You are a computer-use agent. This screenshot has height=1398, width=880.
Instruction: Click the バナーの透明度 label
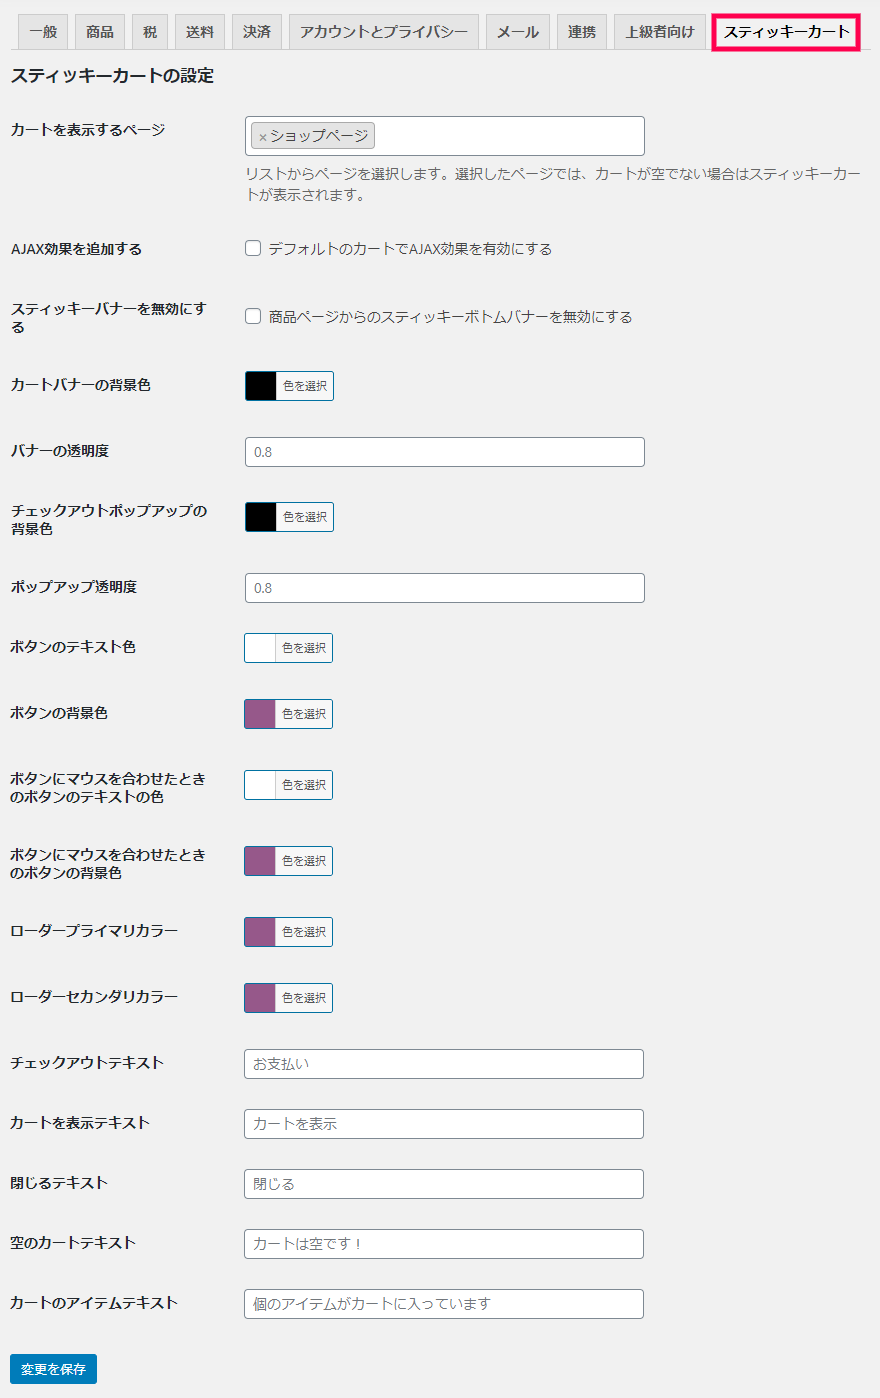point(60,451)
